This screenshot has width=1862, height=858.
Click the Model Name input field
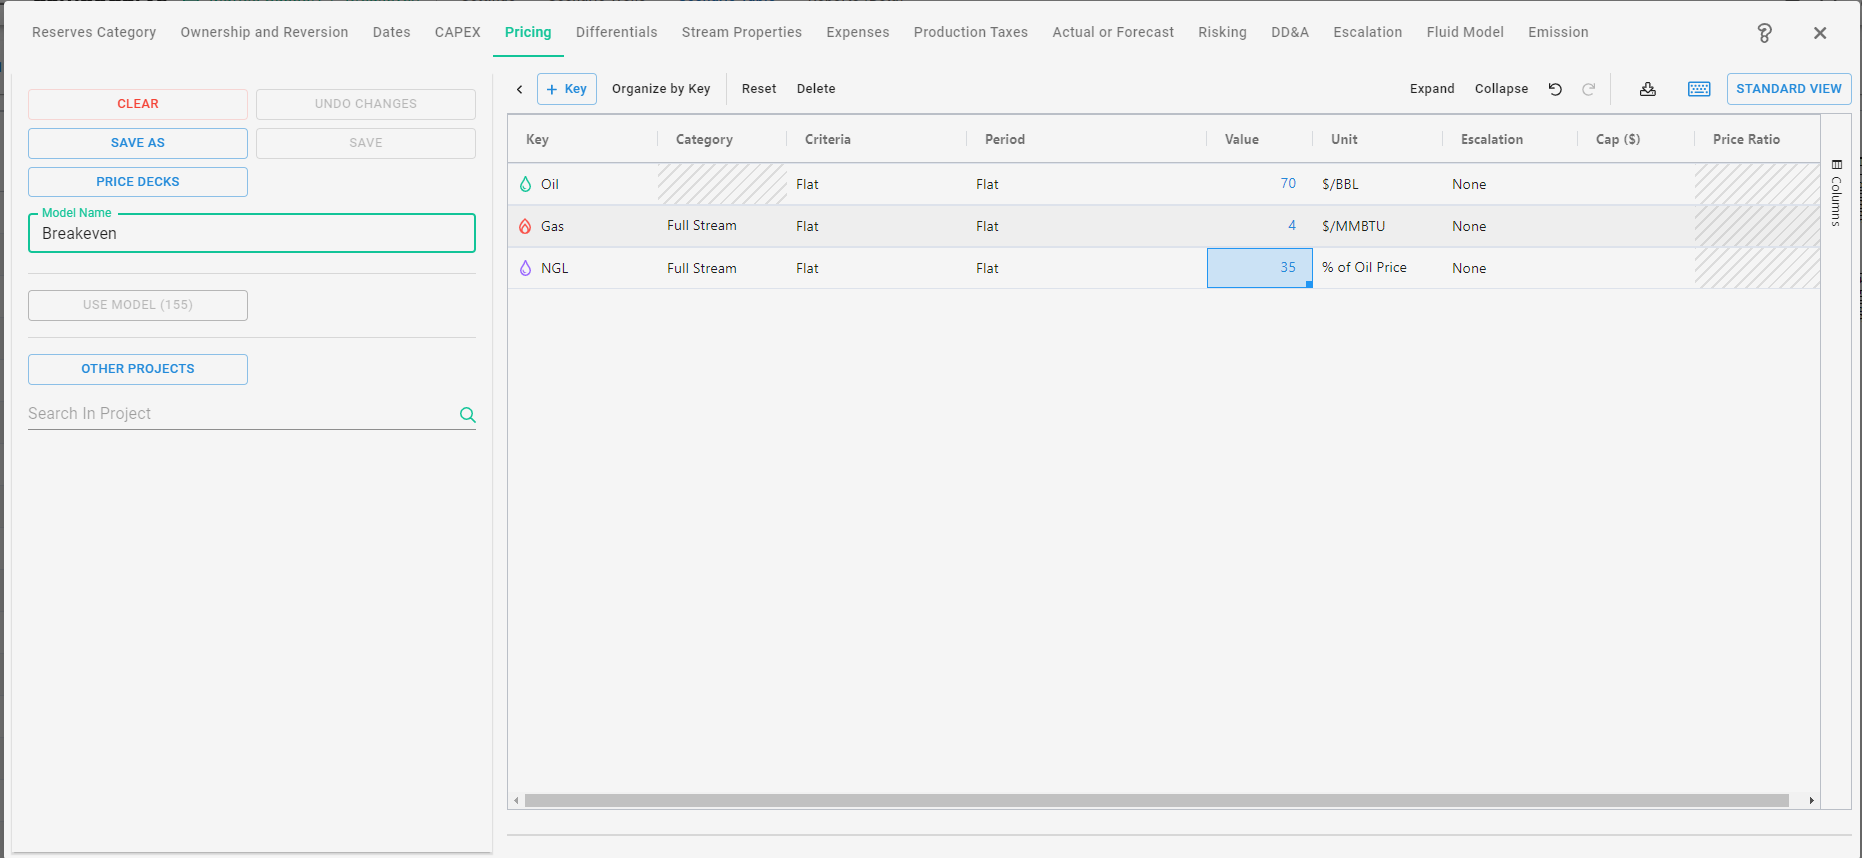(252, 234)
